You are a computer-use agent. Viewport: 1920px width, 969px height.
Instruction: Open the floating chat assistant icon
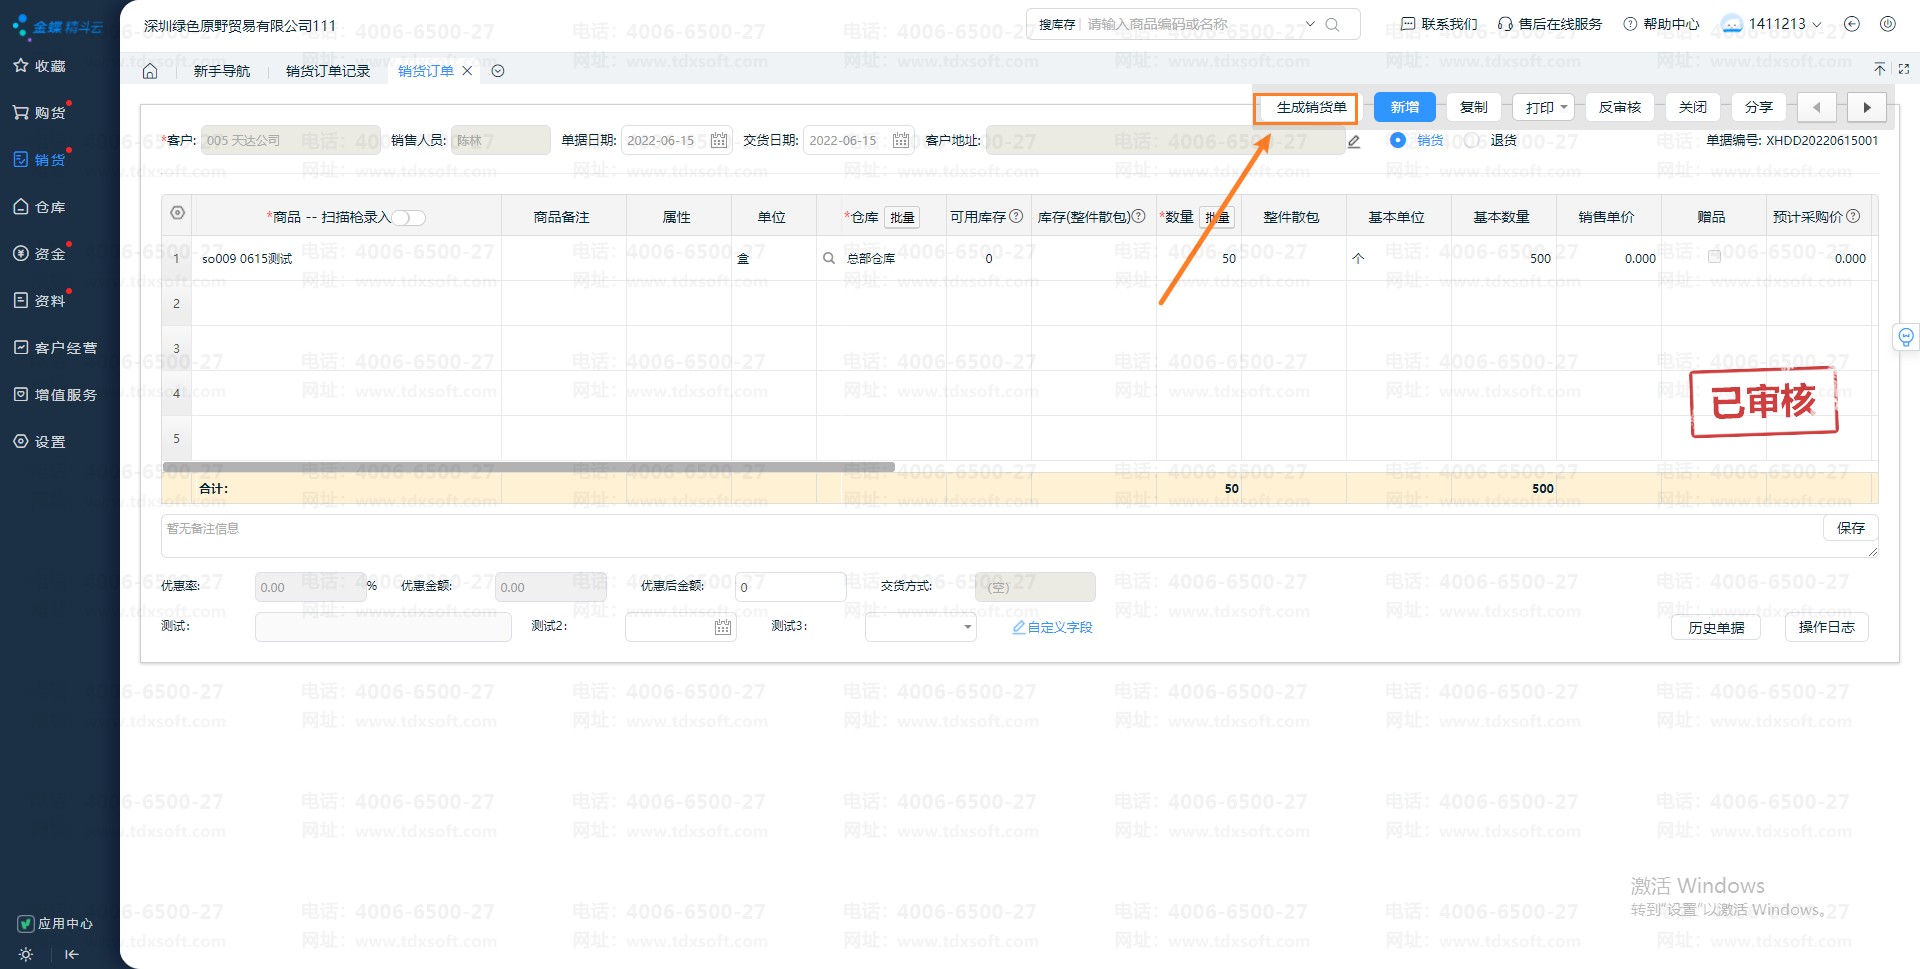click(1906, 337)
